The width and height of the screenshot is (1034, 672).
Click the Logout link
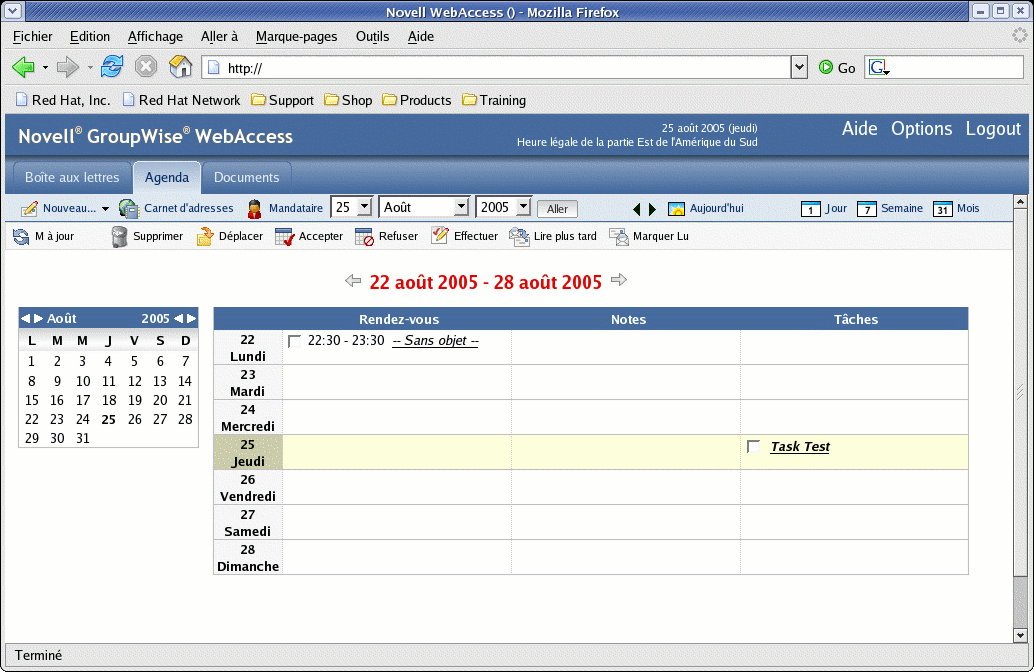tap(993, 129)
